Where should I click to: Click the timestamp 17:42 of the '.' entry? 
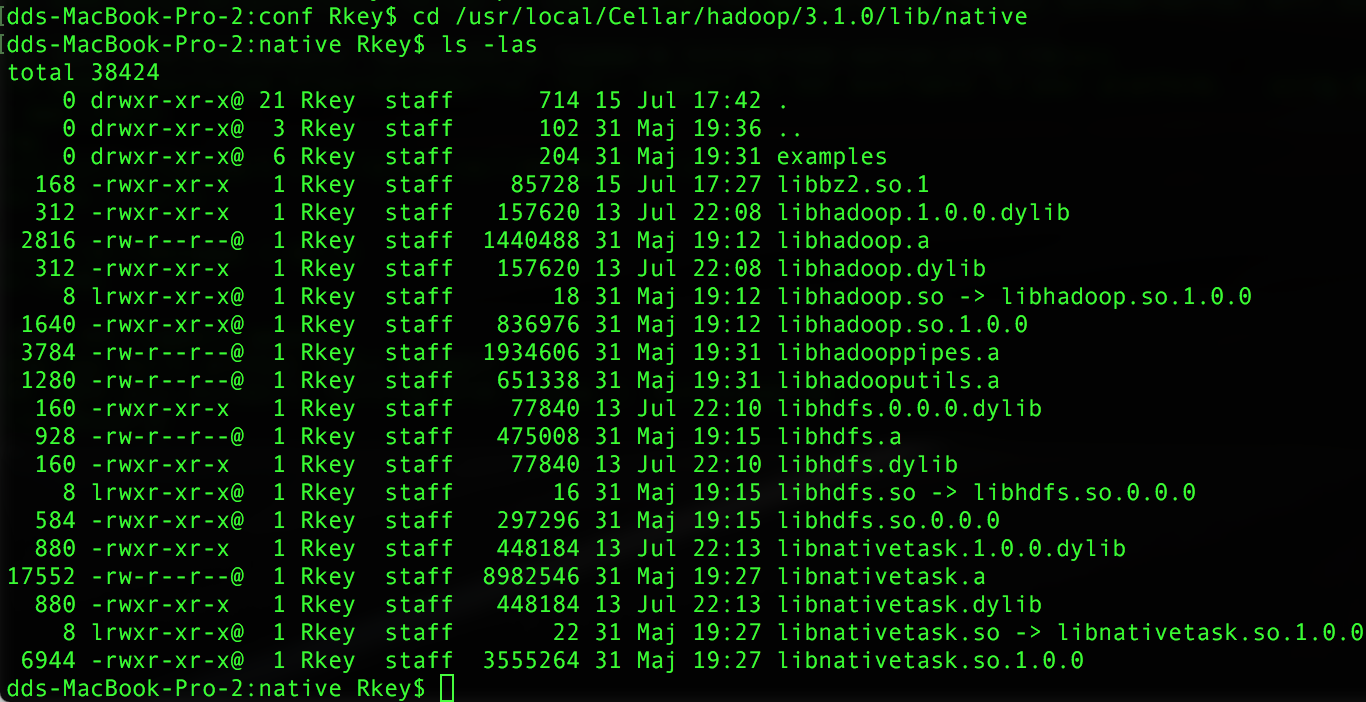[x=727, y=101]
